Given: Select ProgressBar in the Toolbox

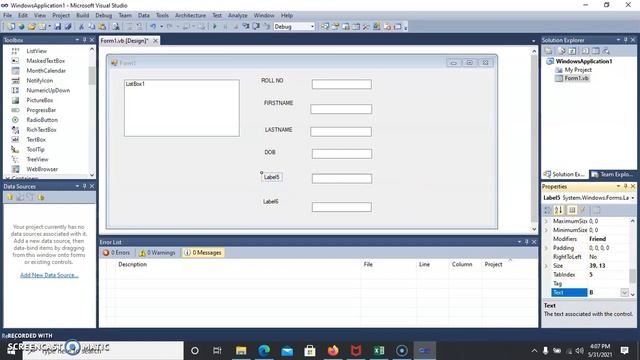Looking at the screenshot, I should tap(41, 110).
